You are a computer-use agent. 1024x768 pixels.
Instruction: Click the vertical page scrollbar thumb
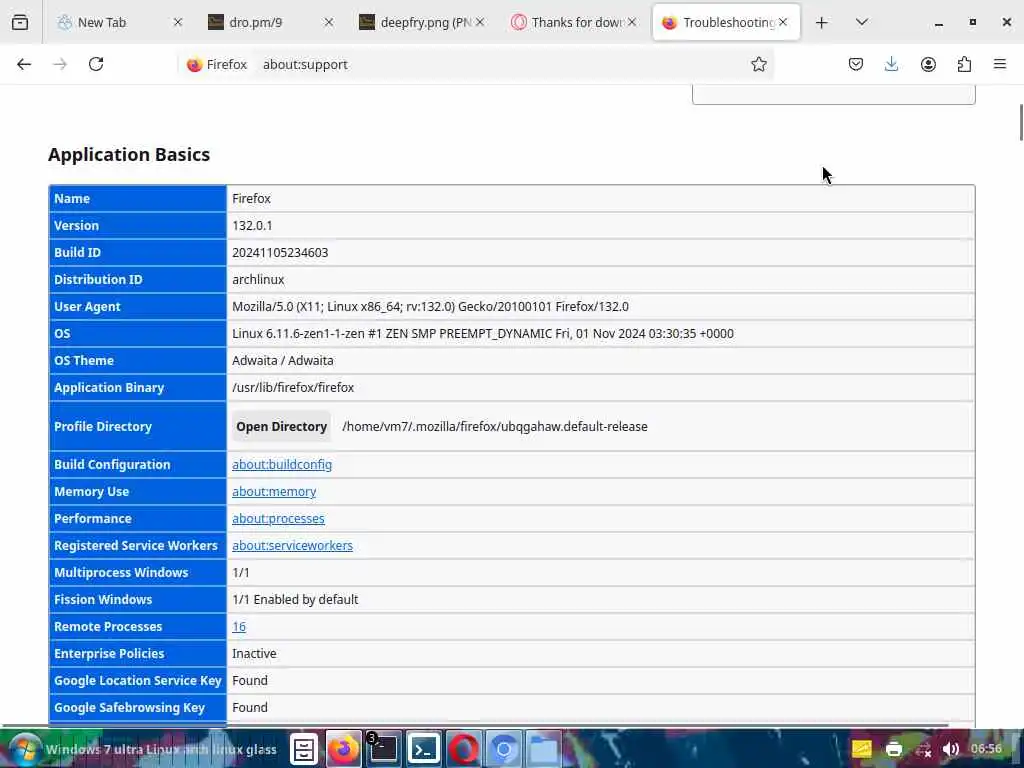(x=1020, y=121)
